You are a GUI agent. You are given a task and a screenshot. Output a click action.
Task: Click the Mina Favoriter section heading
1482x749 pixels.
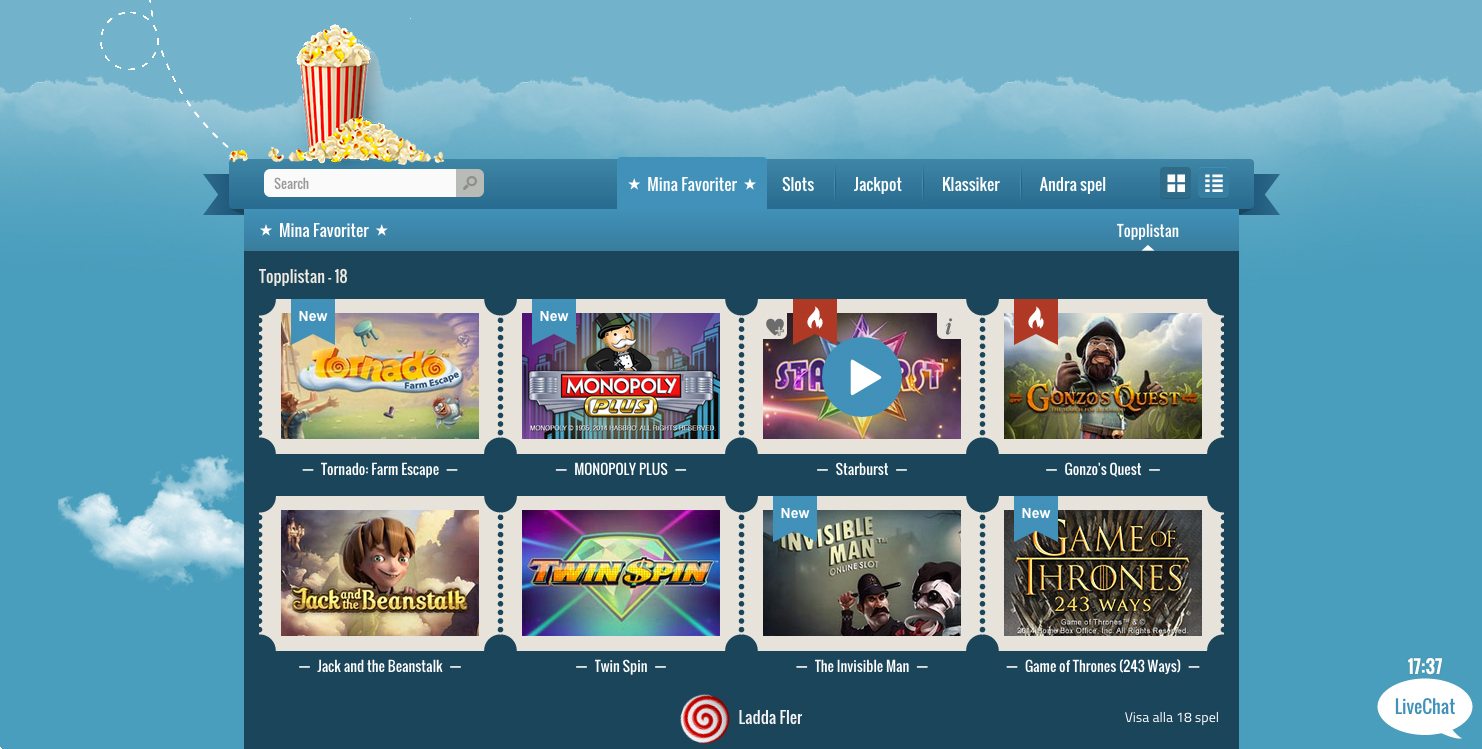[324, 231]
